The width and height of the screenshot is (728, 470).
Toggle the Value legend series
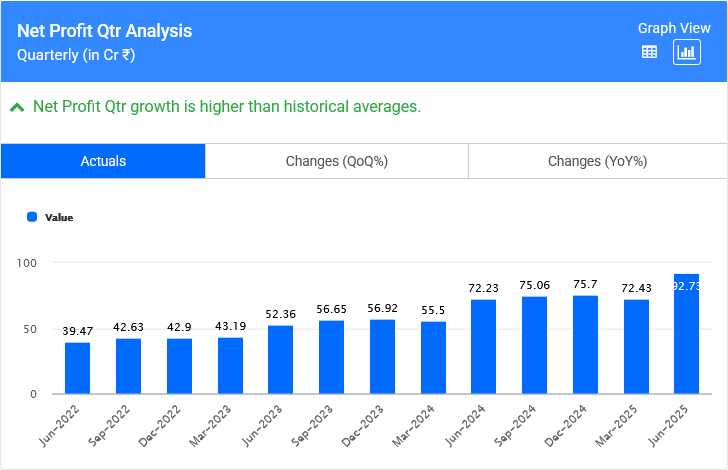click(58, 217)
